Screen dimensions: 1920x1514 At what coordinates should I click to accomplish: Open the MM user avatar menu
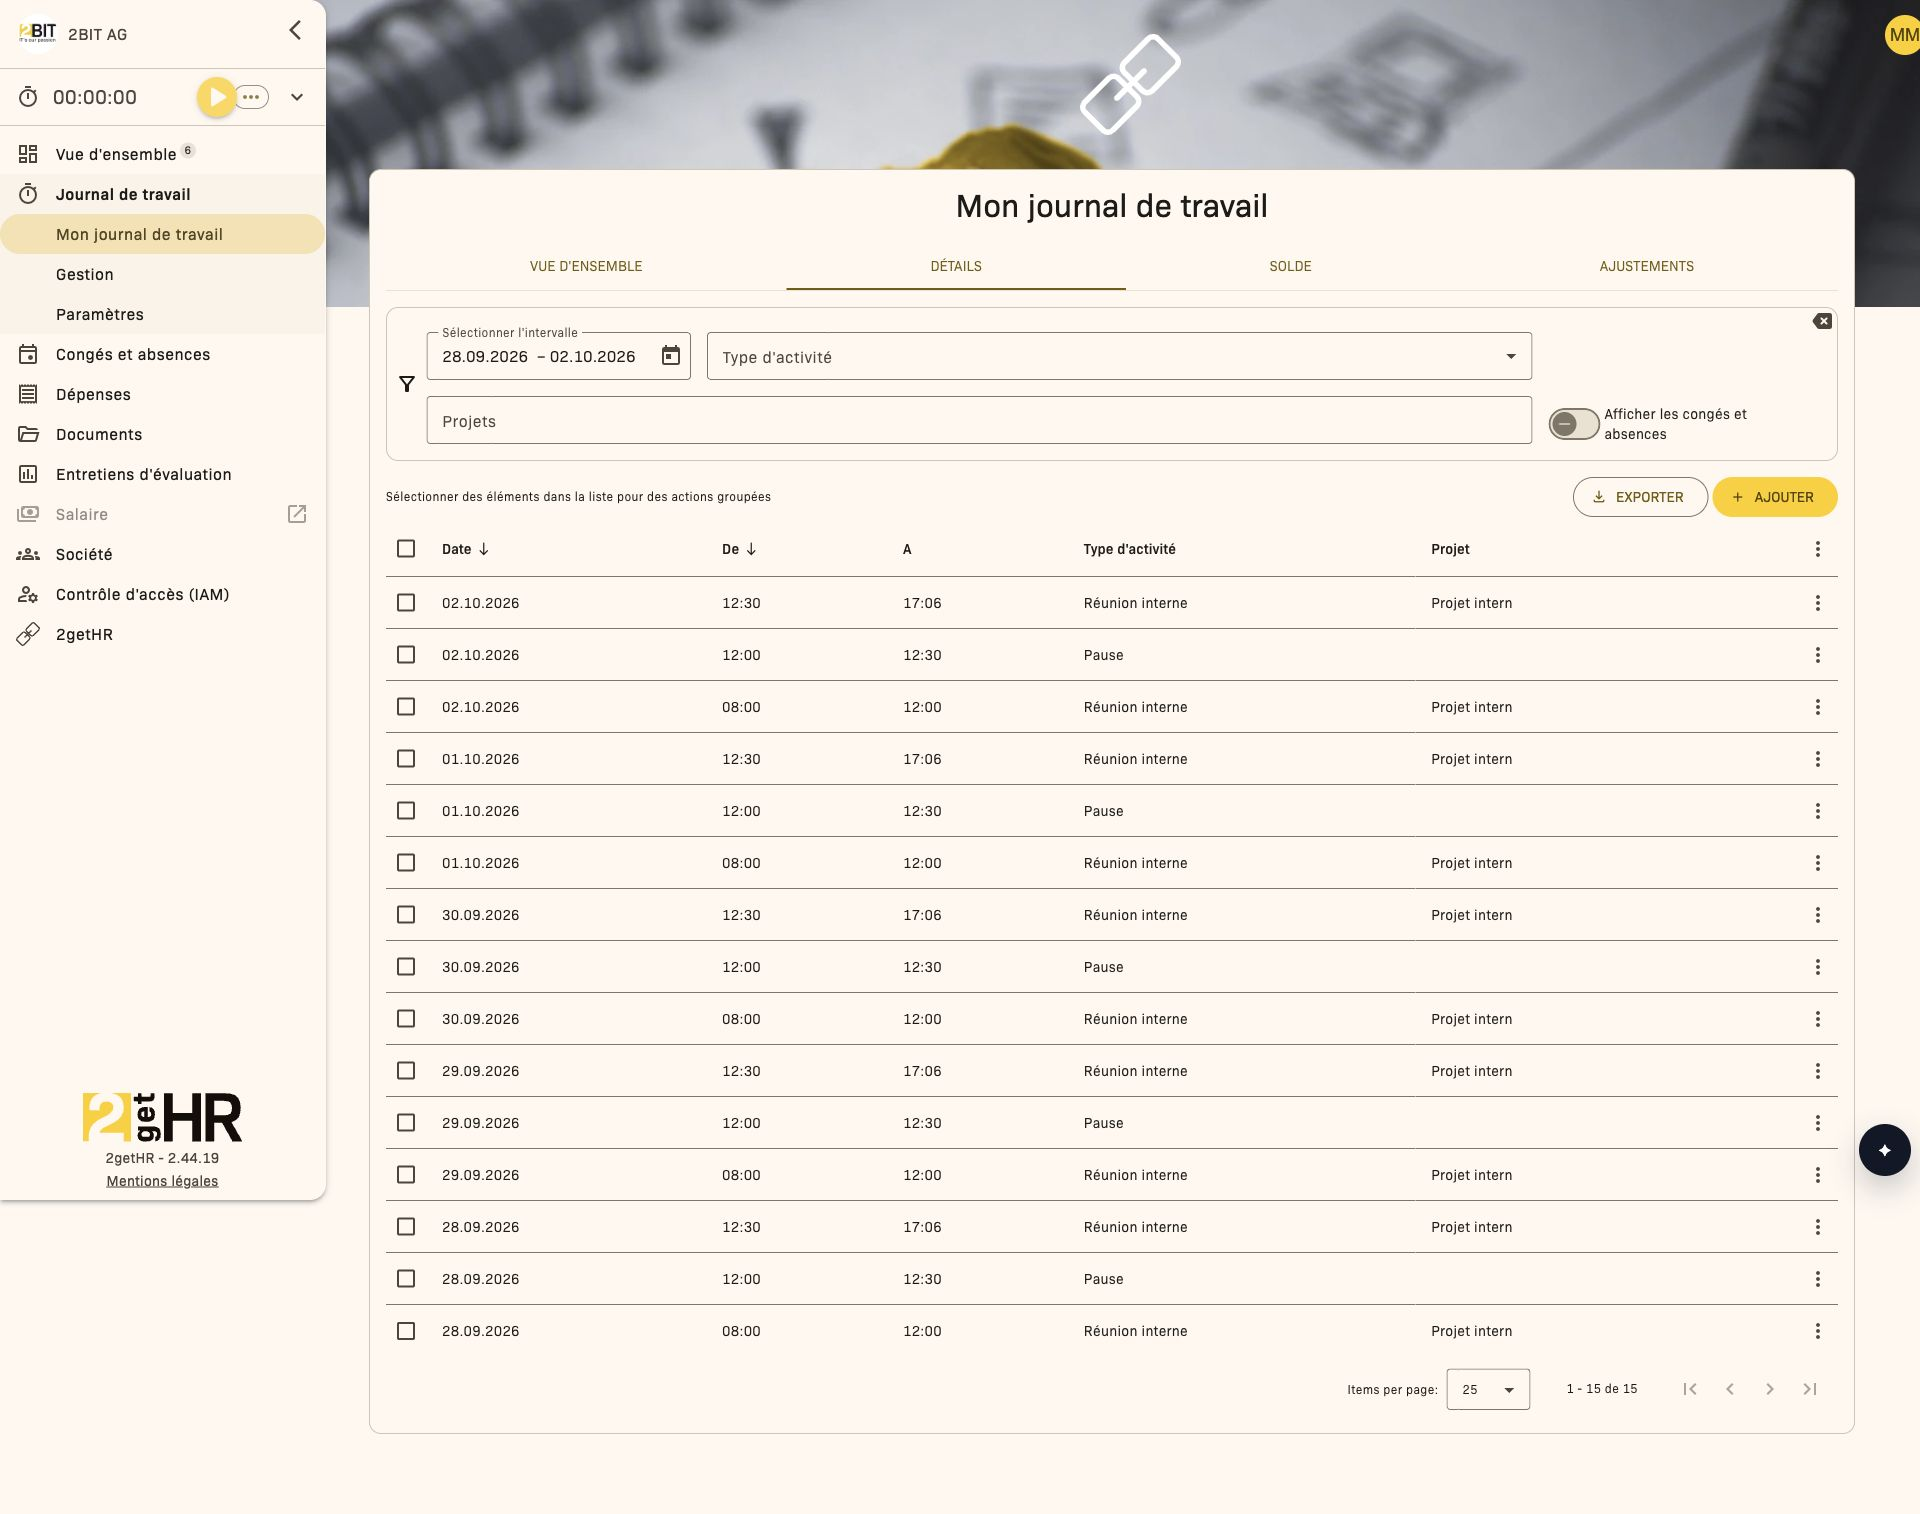(1902, 35)
